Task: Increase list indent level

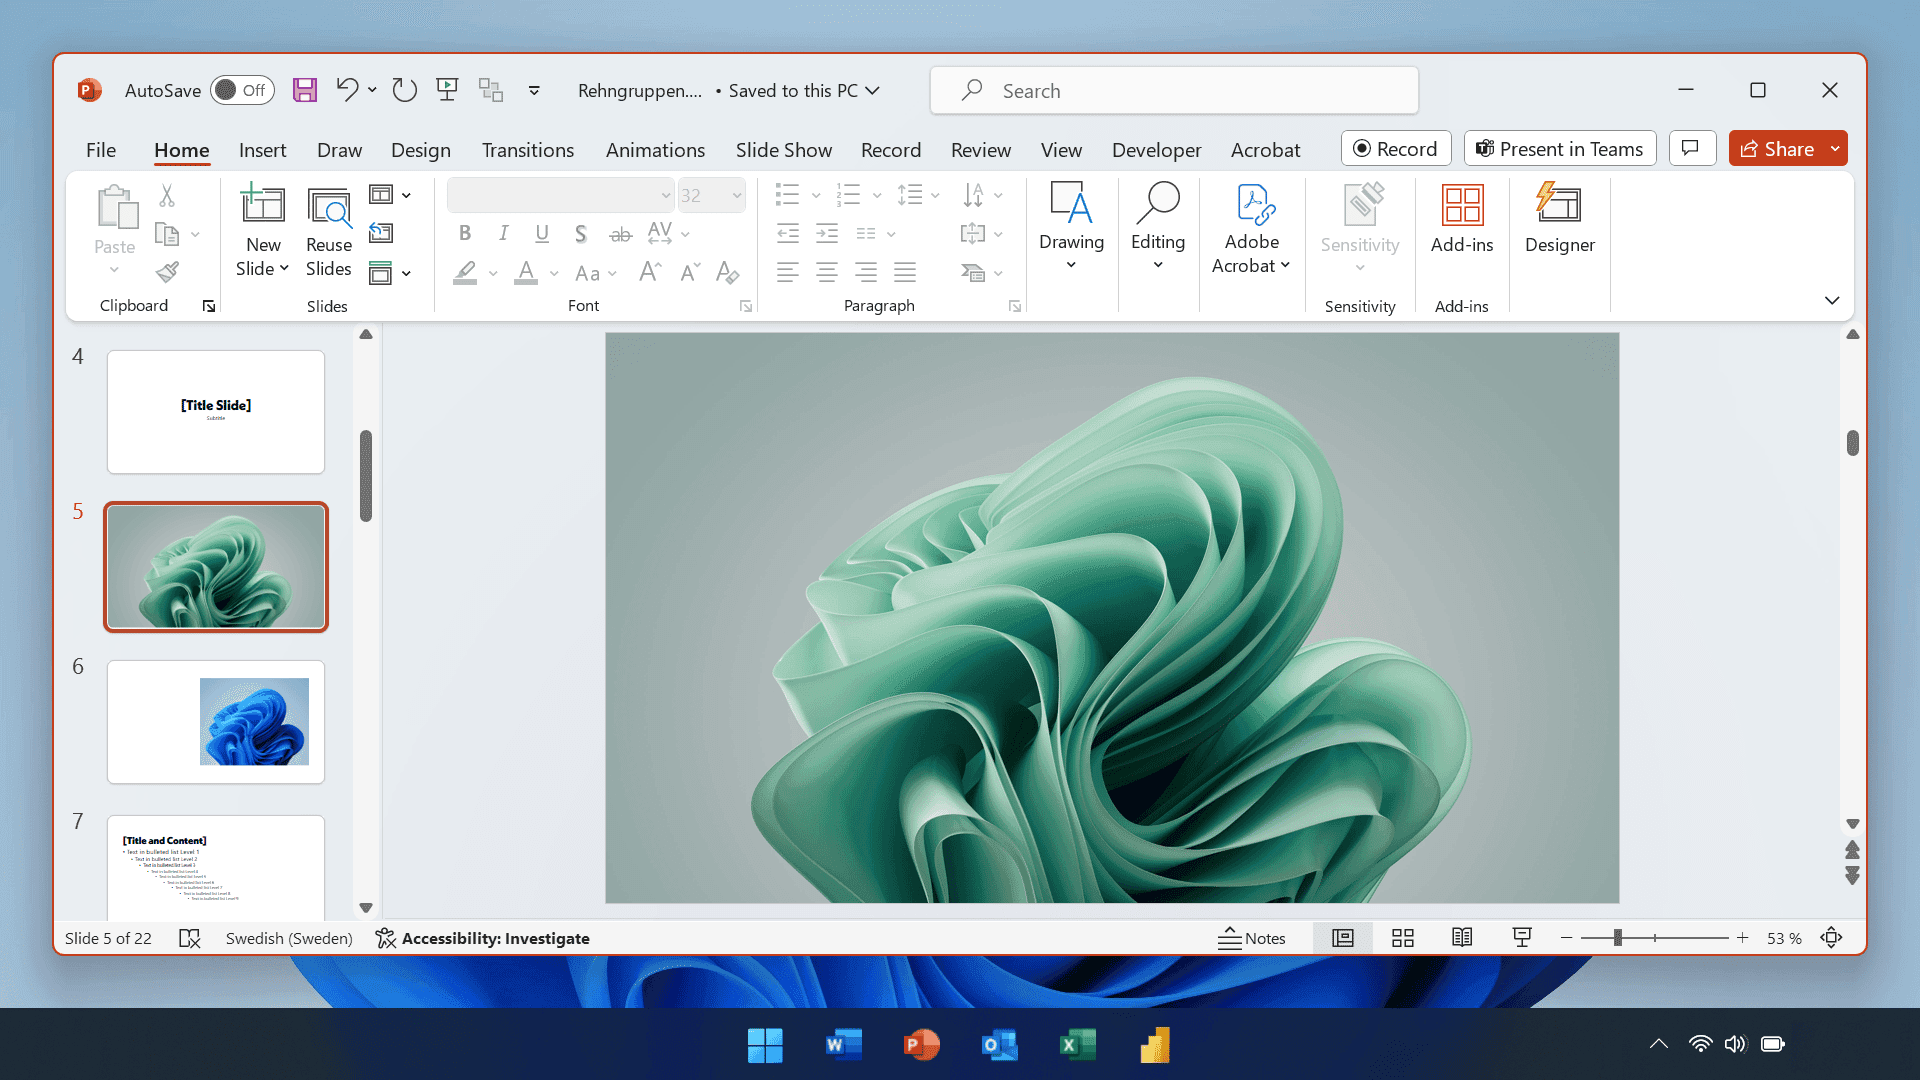Action: click(827, 234)
